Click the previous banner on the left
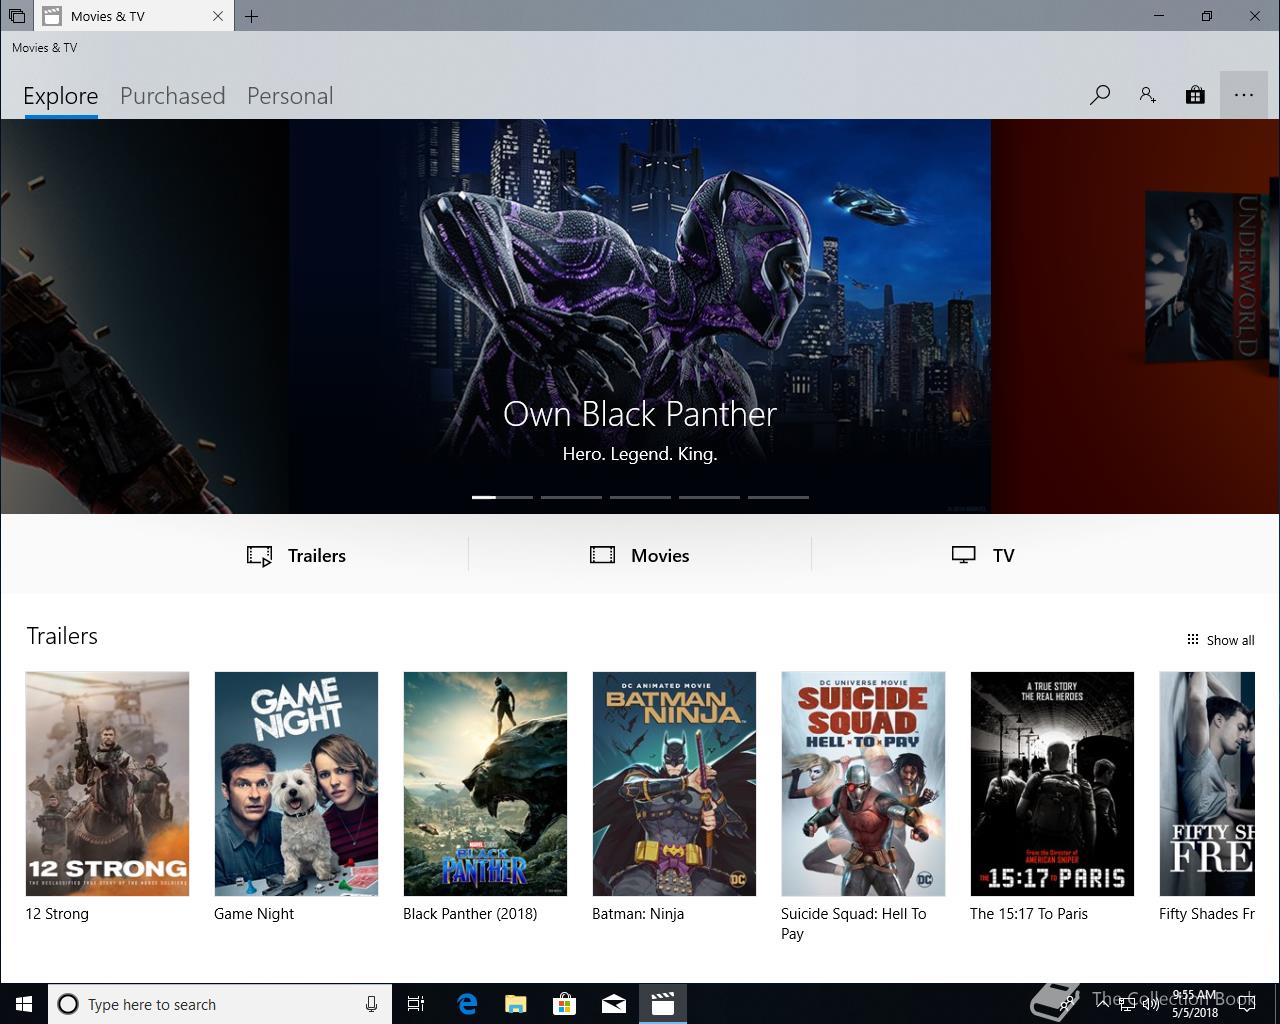 [x=145, y=316]
